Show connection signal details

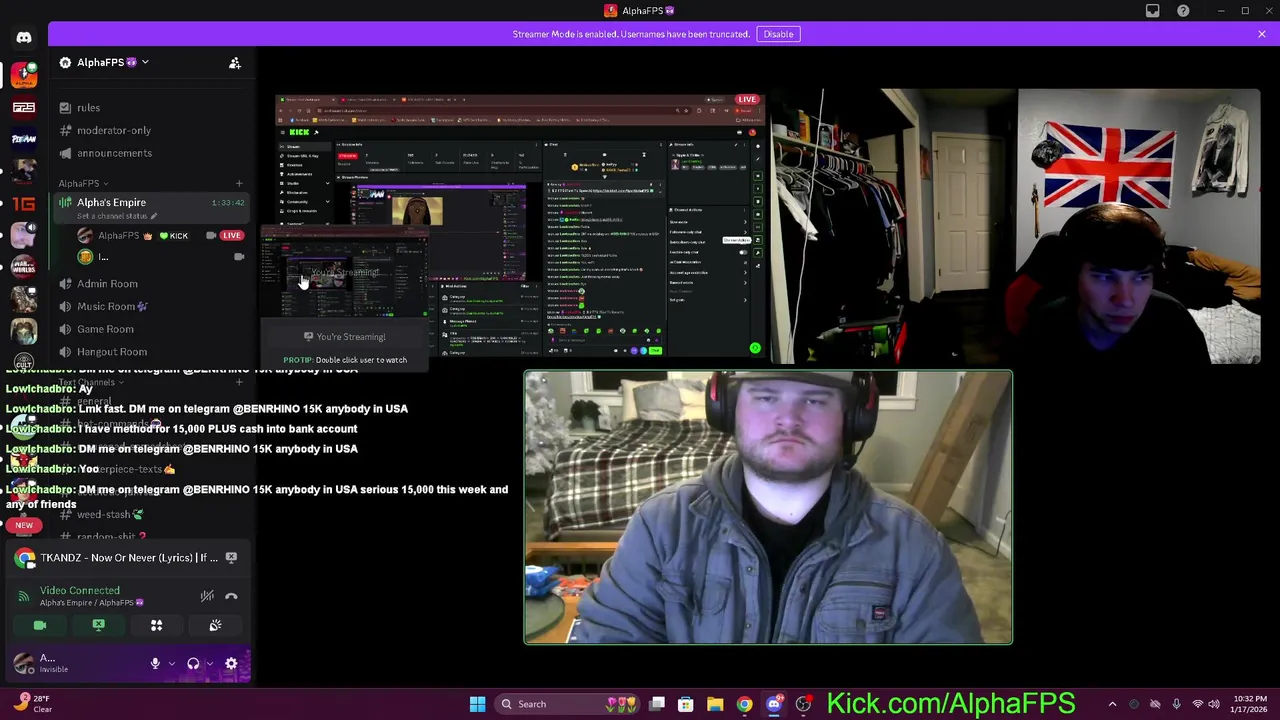(x=24, y=596)
